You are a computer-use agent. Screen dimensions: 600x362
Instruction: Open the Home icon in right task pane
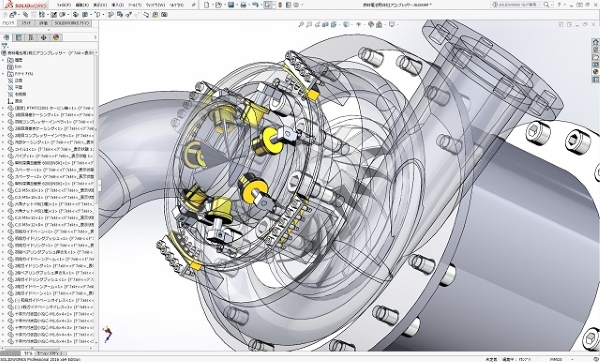tap(595, 42)
